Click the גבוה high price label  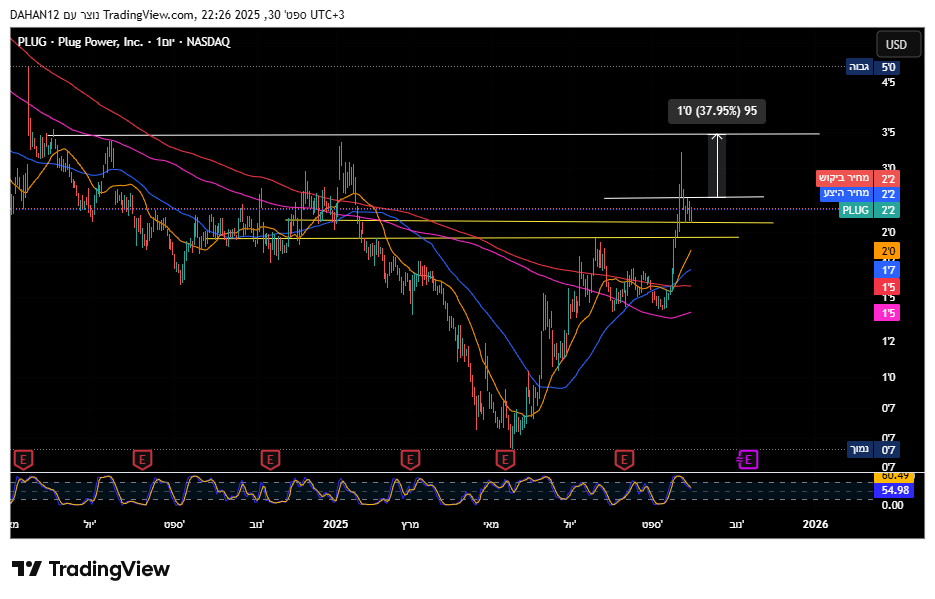tap(873, 67)
